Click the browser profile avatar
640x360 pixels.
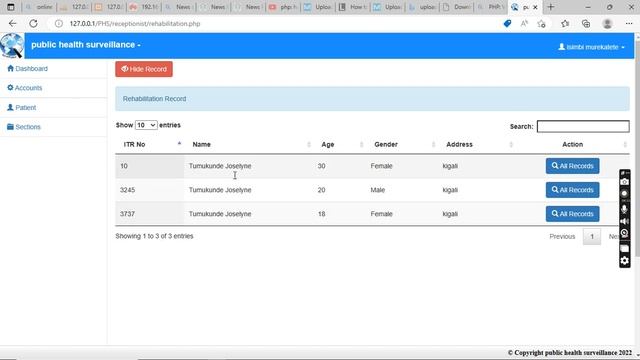click(x=607, y=24)
